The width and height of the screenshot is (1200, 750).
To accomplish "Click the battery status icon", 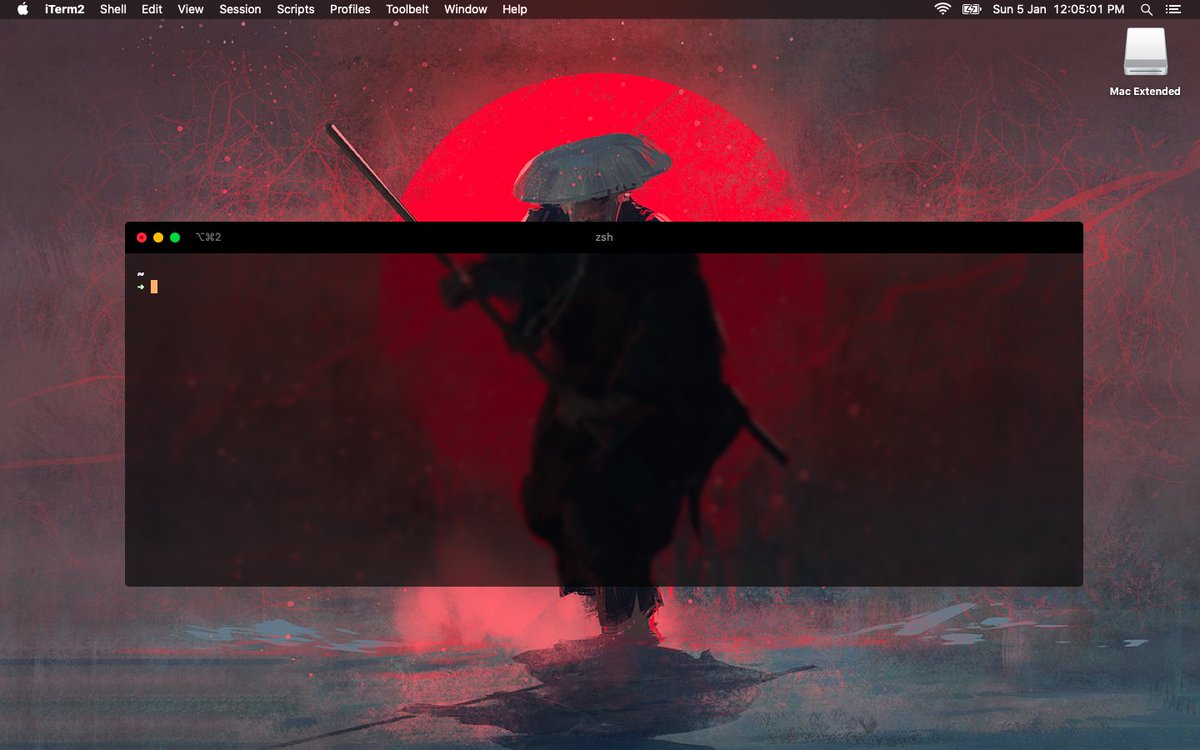I will pos(972,9).
